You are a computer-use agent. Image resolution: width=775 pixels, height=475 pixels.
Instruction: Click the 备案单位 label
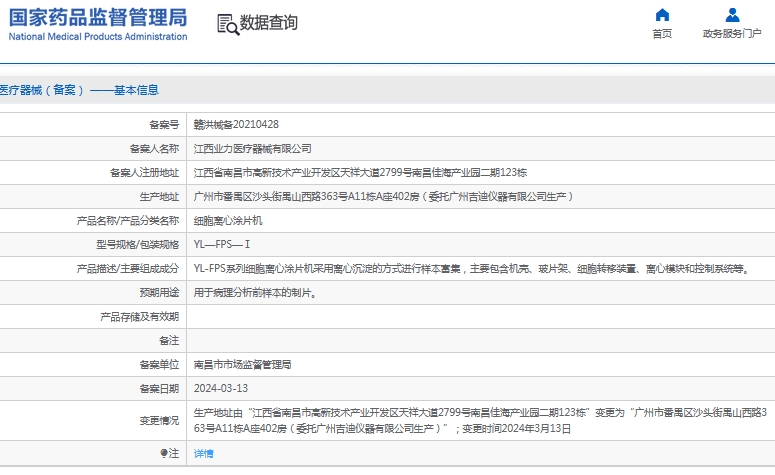(x=159, y=365)
